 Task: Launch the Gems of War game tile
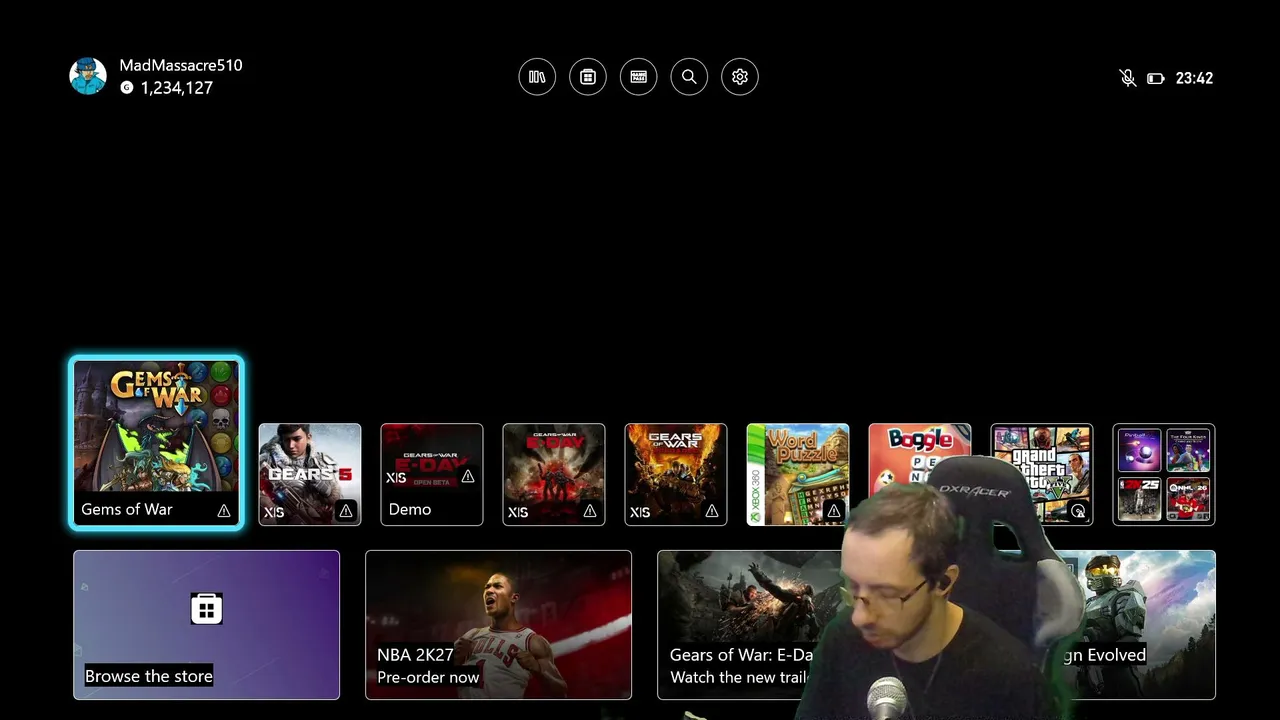(156, 442)
